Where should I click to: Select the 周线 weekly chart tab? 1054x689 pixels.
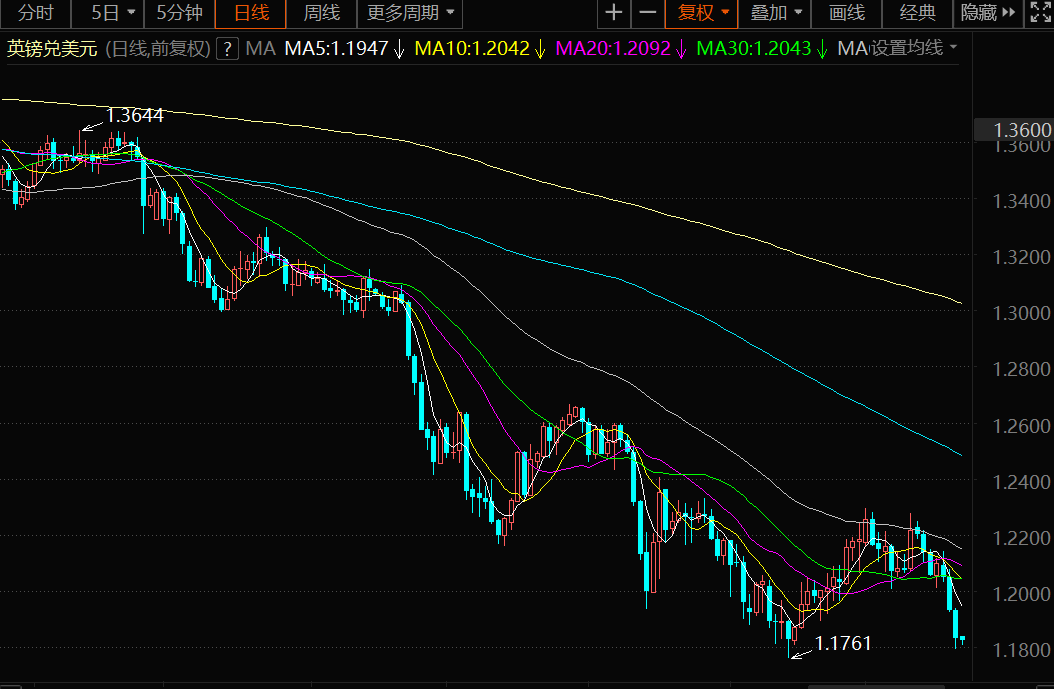click(321, 13)
